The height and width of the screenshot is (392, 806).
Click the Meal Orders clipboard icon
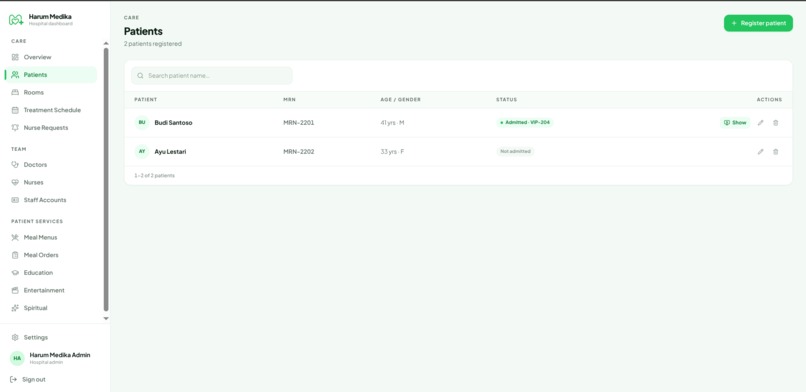(15, 255)
